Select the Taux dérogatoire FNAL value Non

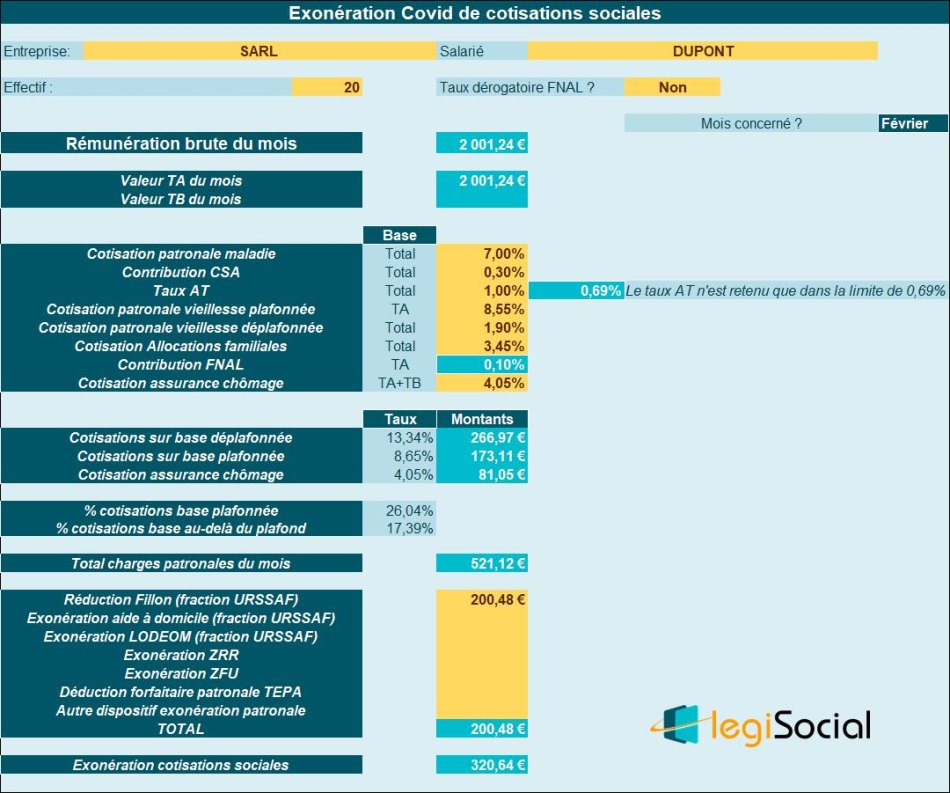672,87
